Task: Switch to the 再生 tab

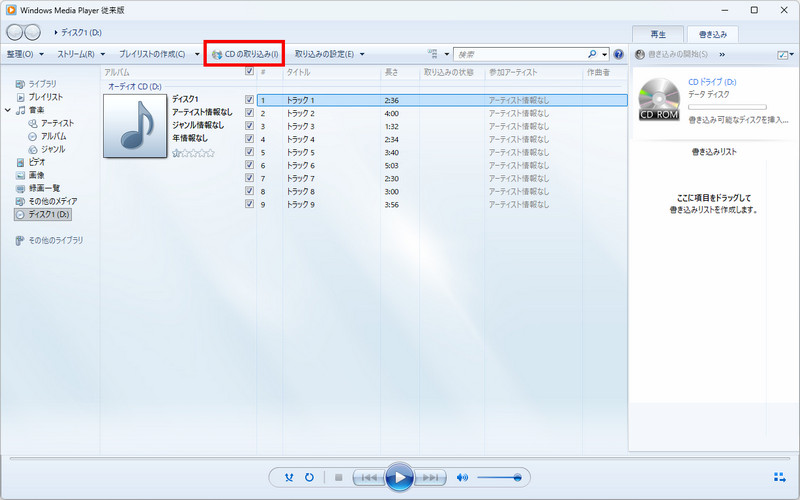Action: click(658, 34)
